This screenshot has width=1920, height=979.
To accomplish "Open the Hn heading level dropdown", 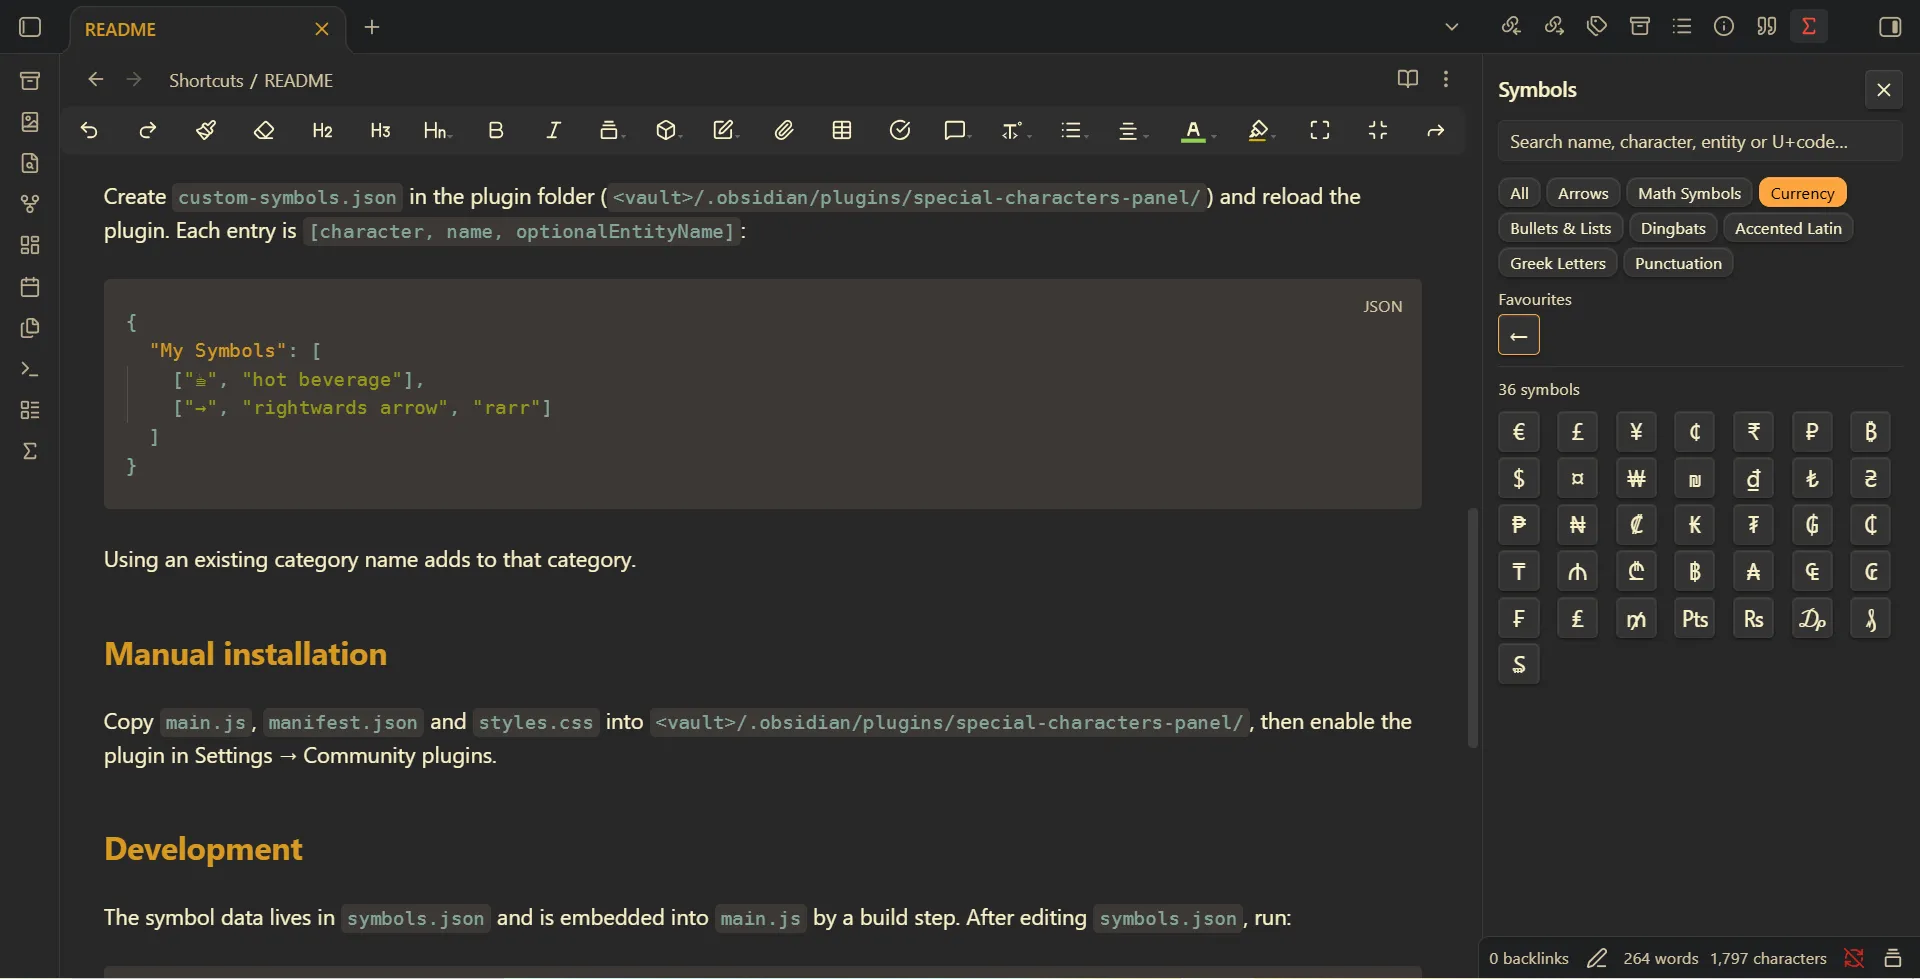I will (437, 131).
